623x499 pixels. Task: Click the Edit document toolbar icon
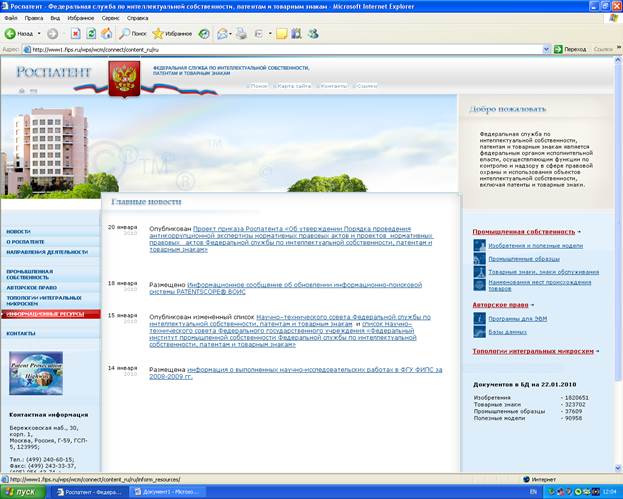[x=259, y=34]
